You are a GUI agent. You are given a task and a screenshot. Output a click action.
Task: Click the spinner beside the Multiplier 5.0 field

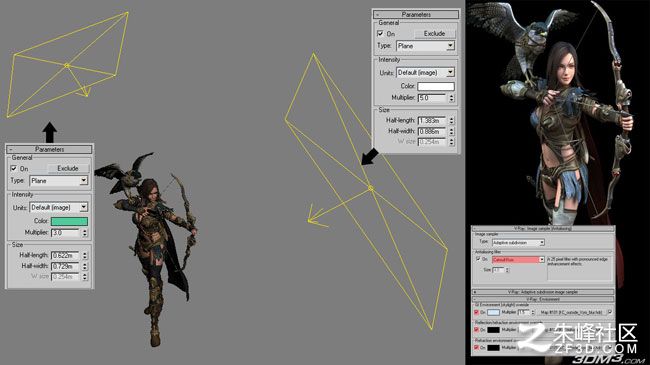click(x=451, y=98)
